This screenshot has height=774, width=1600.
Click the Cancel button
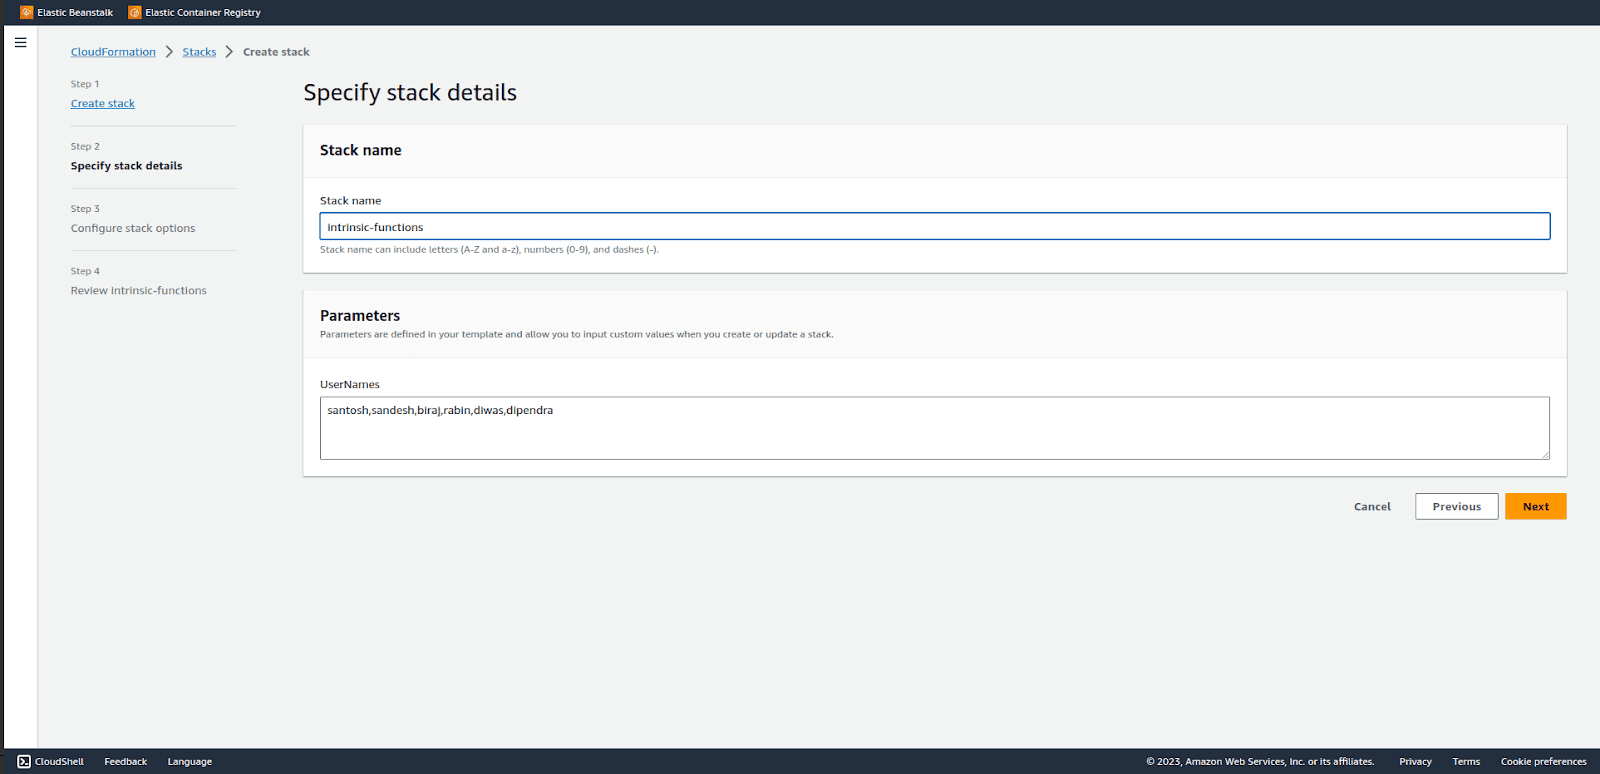(1372, 507)
